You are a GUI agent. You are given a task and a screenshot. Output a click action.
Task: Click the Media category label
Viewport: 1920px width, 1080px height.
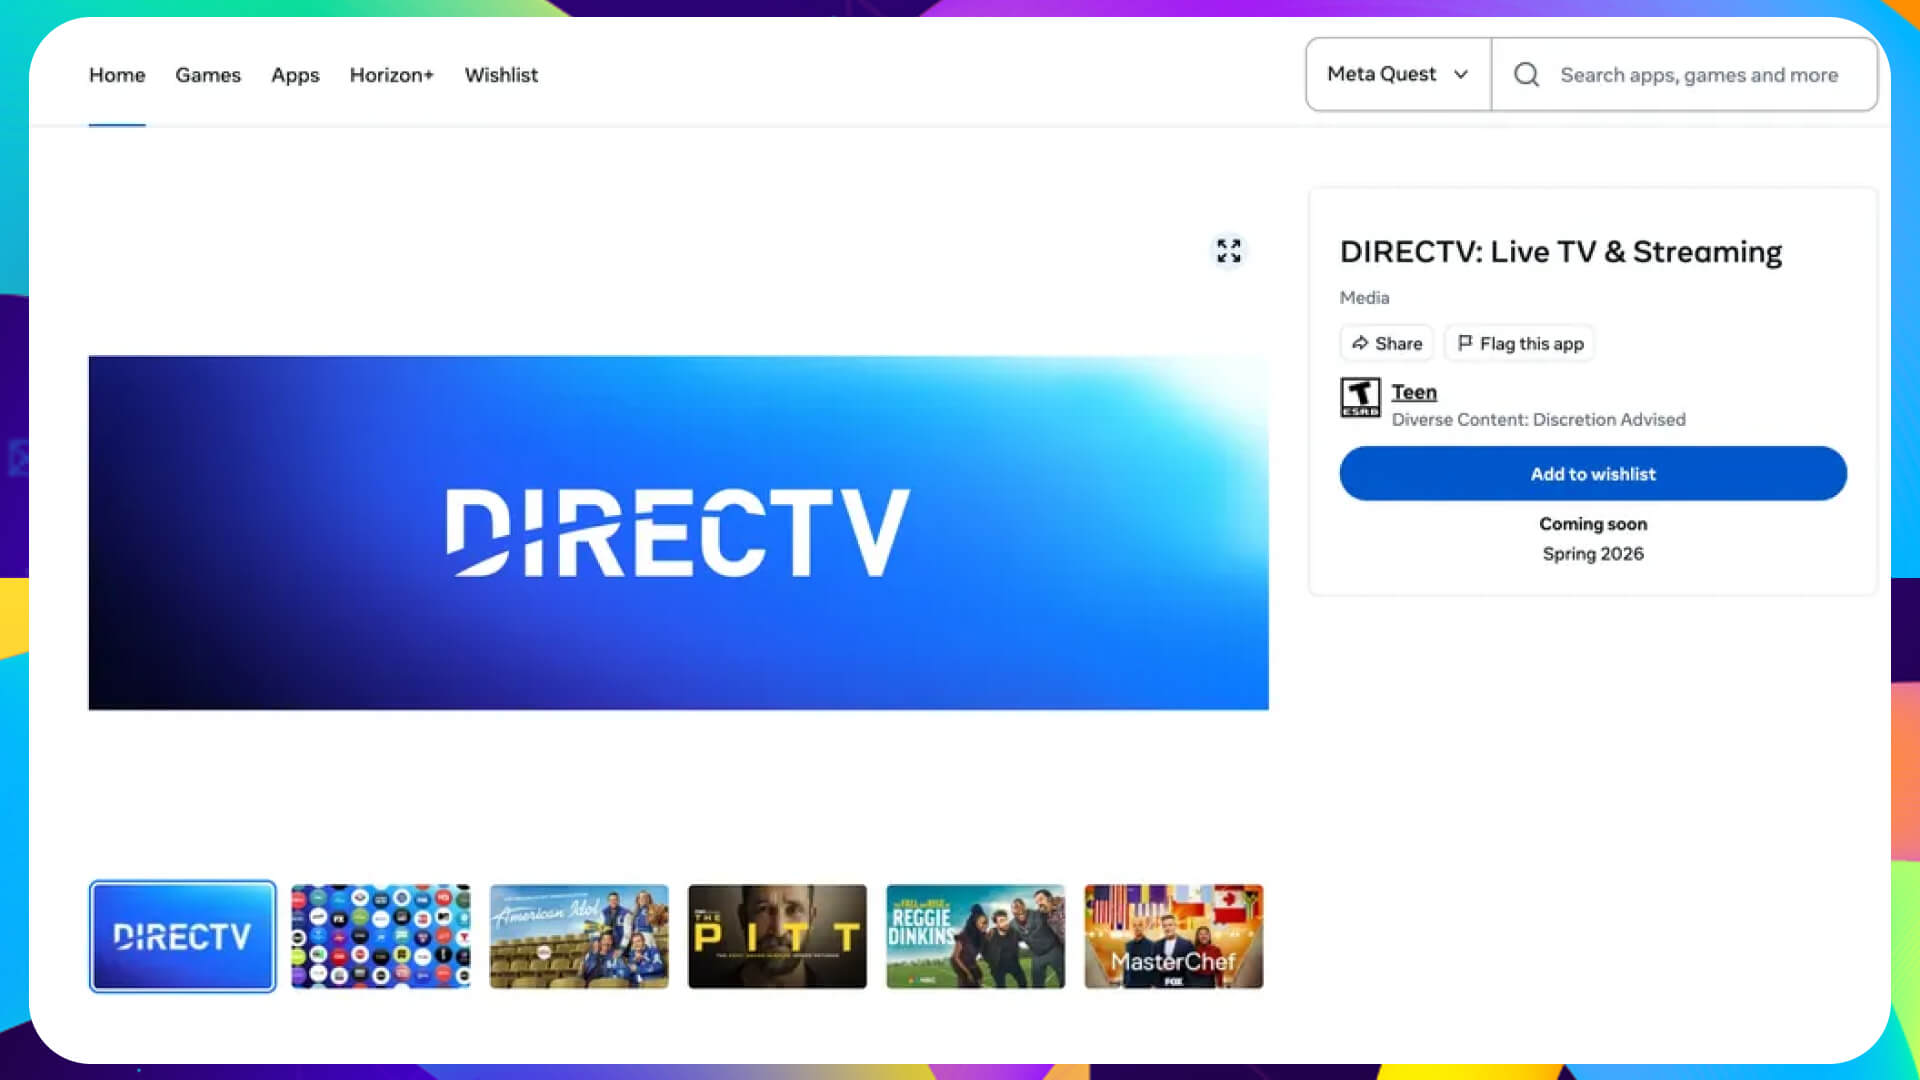(1364, 298)
